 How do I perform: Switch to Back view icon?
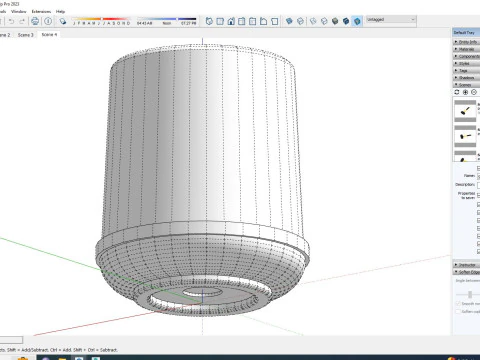click(253, 21)
